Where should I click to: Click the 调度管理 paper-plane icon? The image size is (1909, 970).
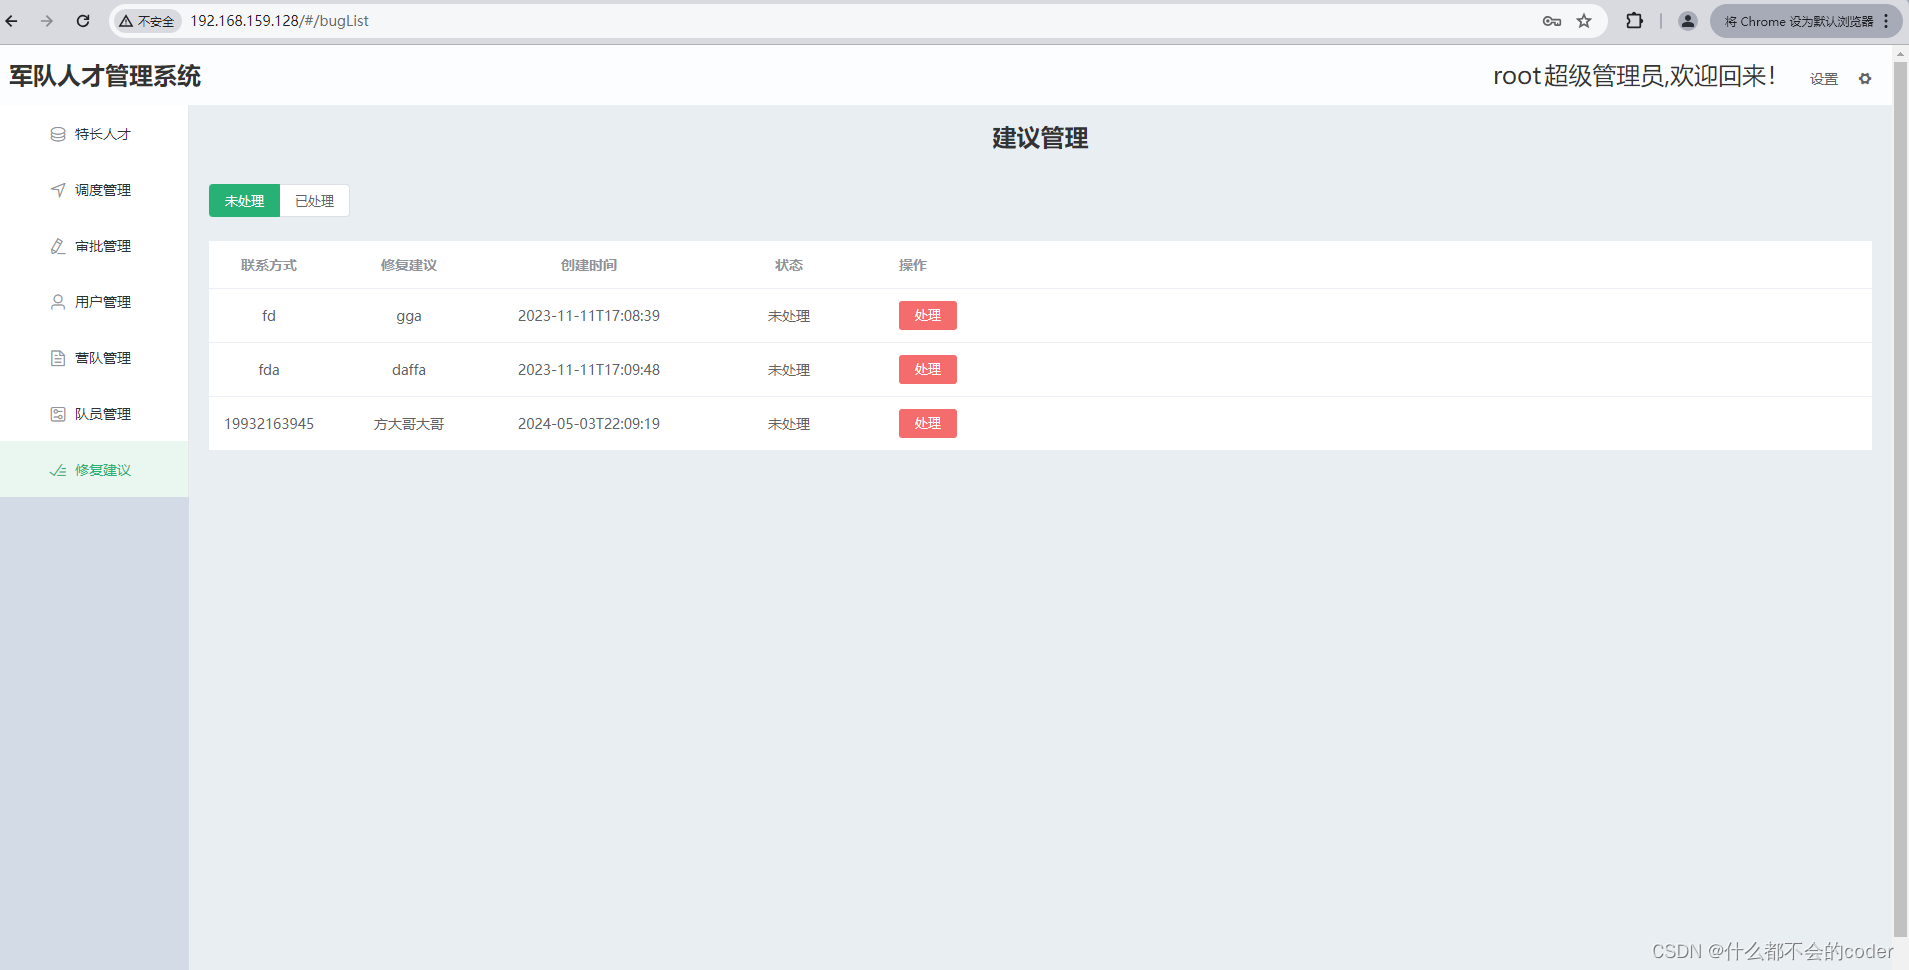(x=58, y=190)
